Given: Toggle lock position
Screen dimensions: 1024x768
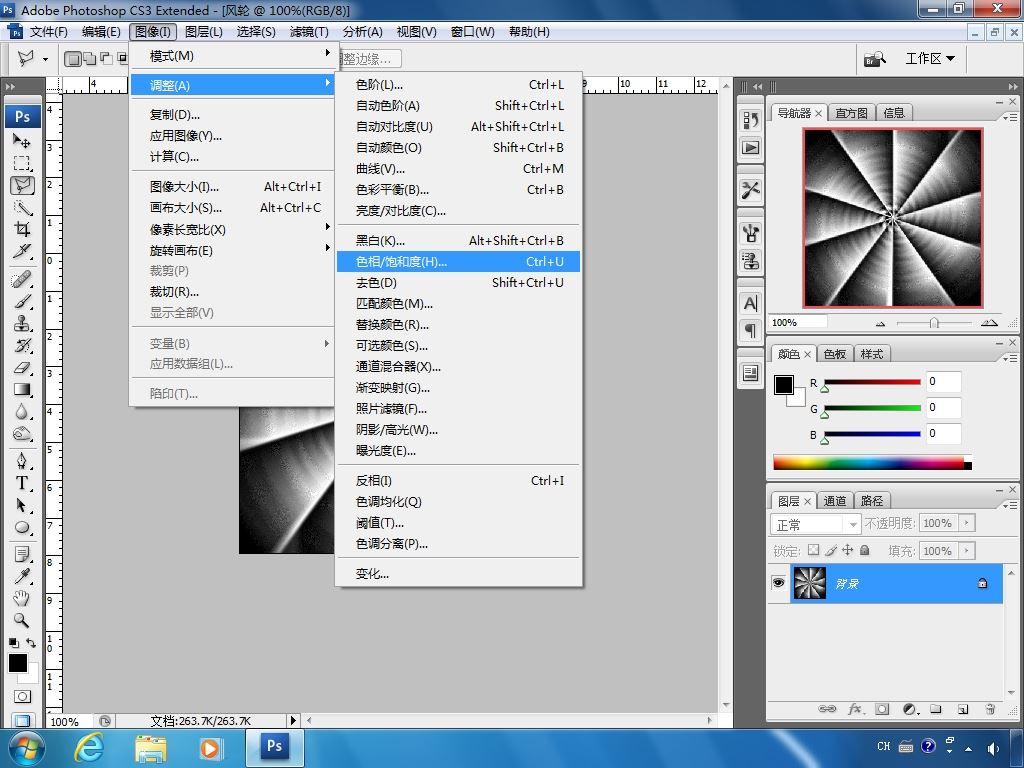Looking at the screenshot, I should pos(848,550).
